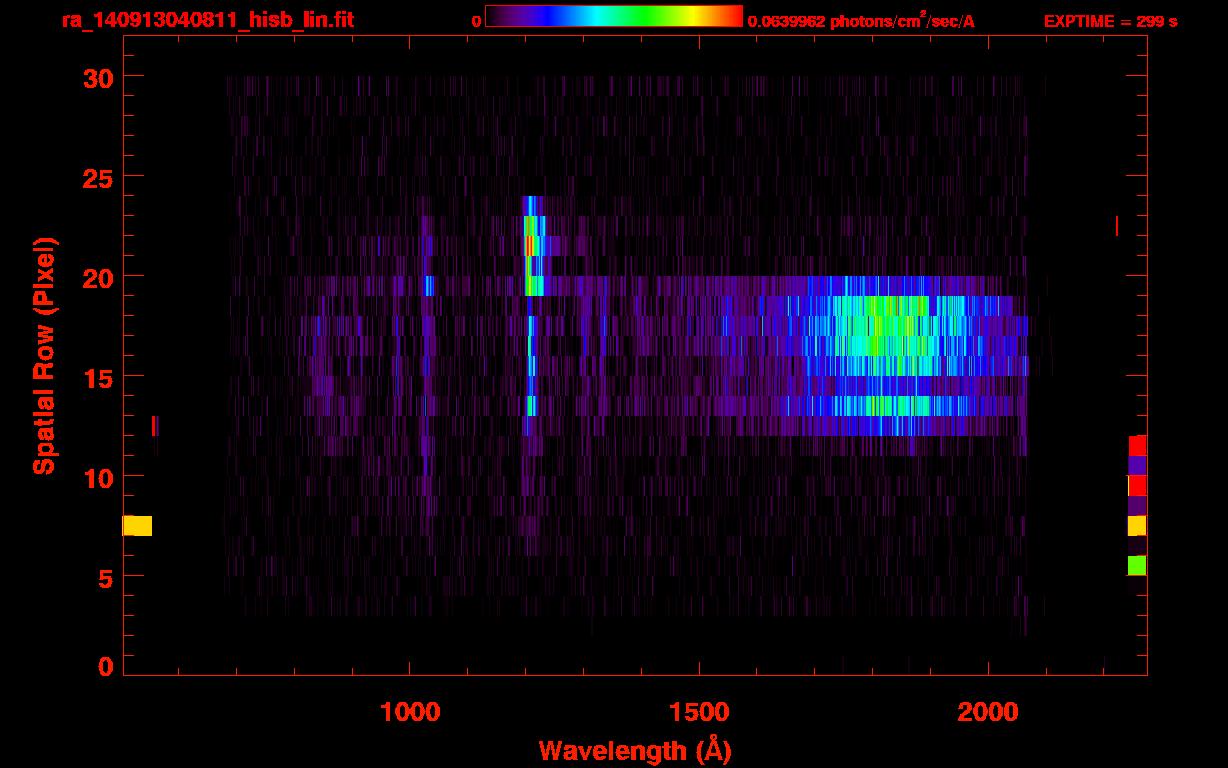Click the 2000 wavelength tick label
This screenshot has width=1228, height=768.
point(988,712)
